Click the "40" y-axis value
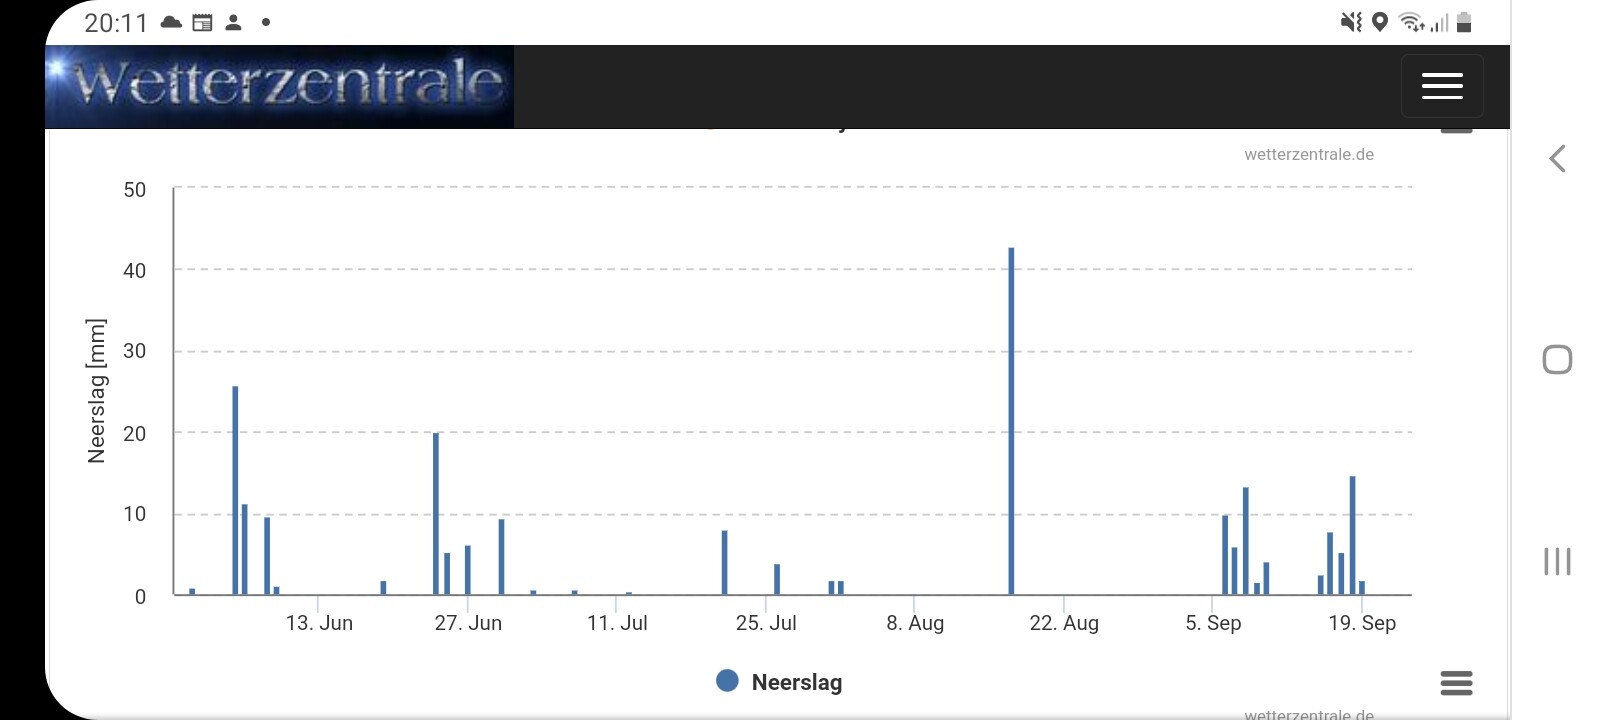1600x720 pixels. click(134, 271)
